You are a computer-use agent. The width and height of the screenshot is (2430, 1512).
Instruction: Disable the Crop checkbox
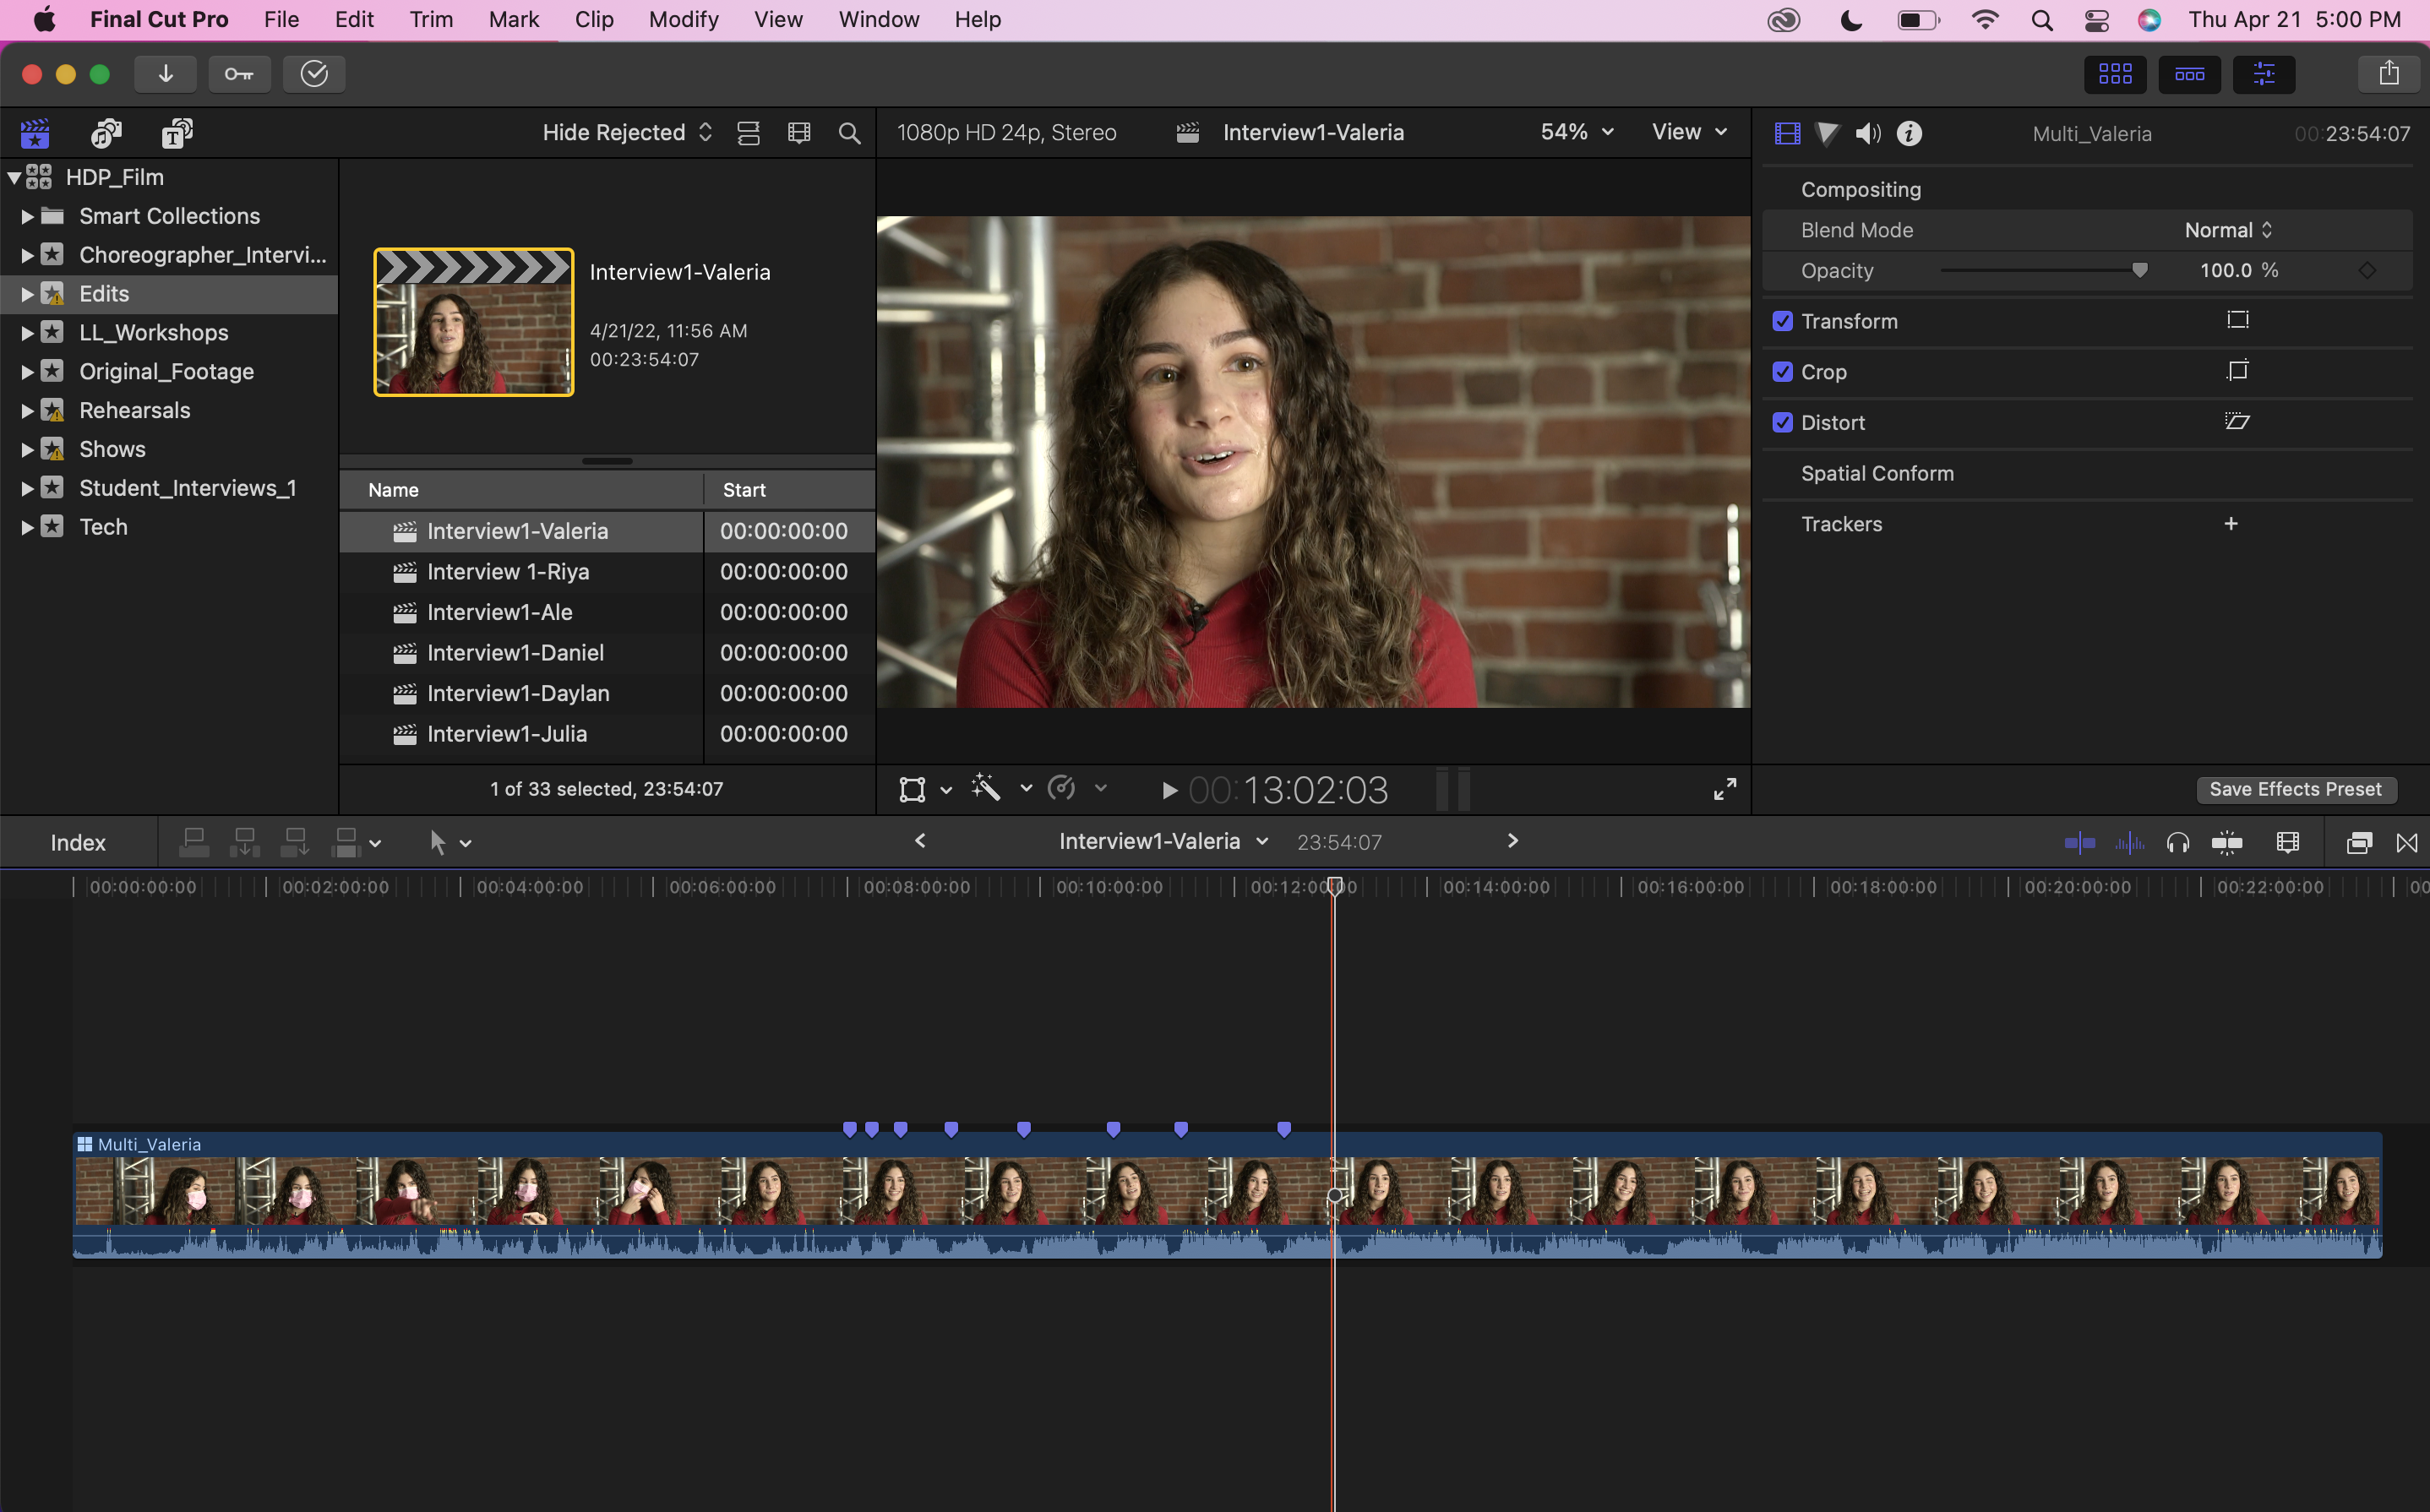point(1782,372)
